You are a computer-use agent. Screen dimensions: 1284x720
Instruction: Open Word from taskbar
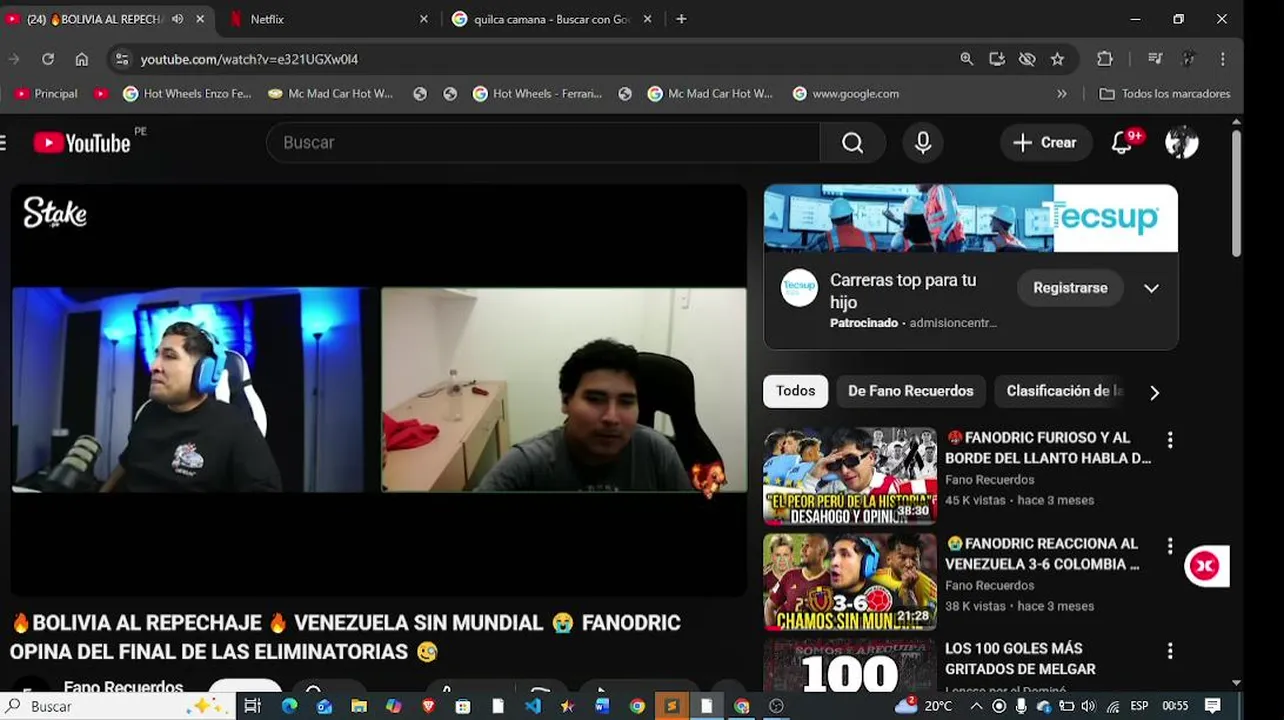coord(602,706)
